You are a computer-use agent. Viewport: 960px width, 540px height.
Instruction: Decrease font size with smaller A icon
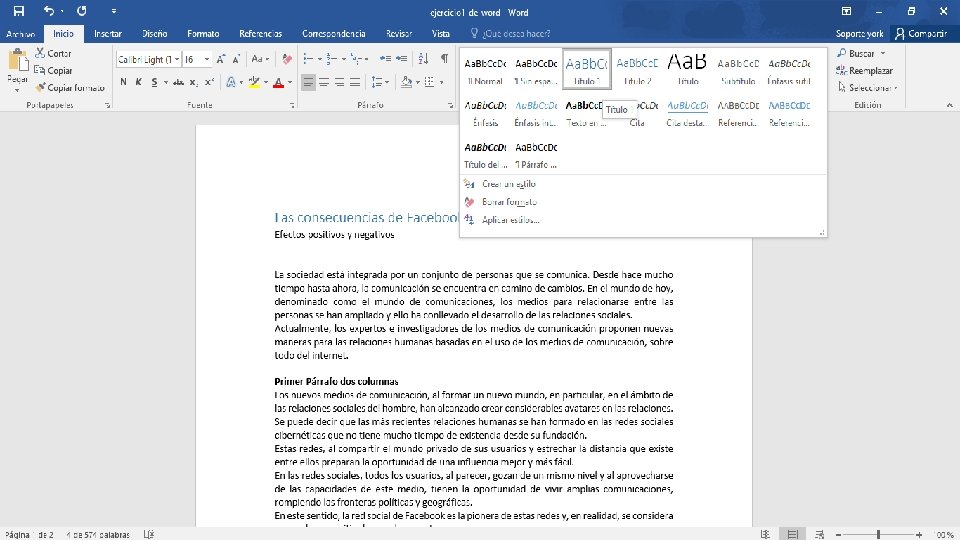(236, 59)
